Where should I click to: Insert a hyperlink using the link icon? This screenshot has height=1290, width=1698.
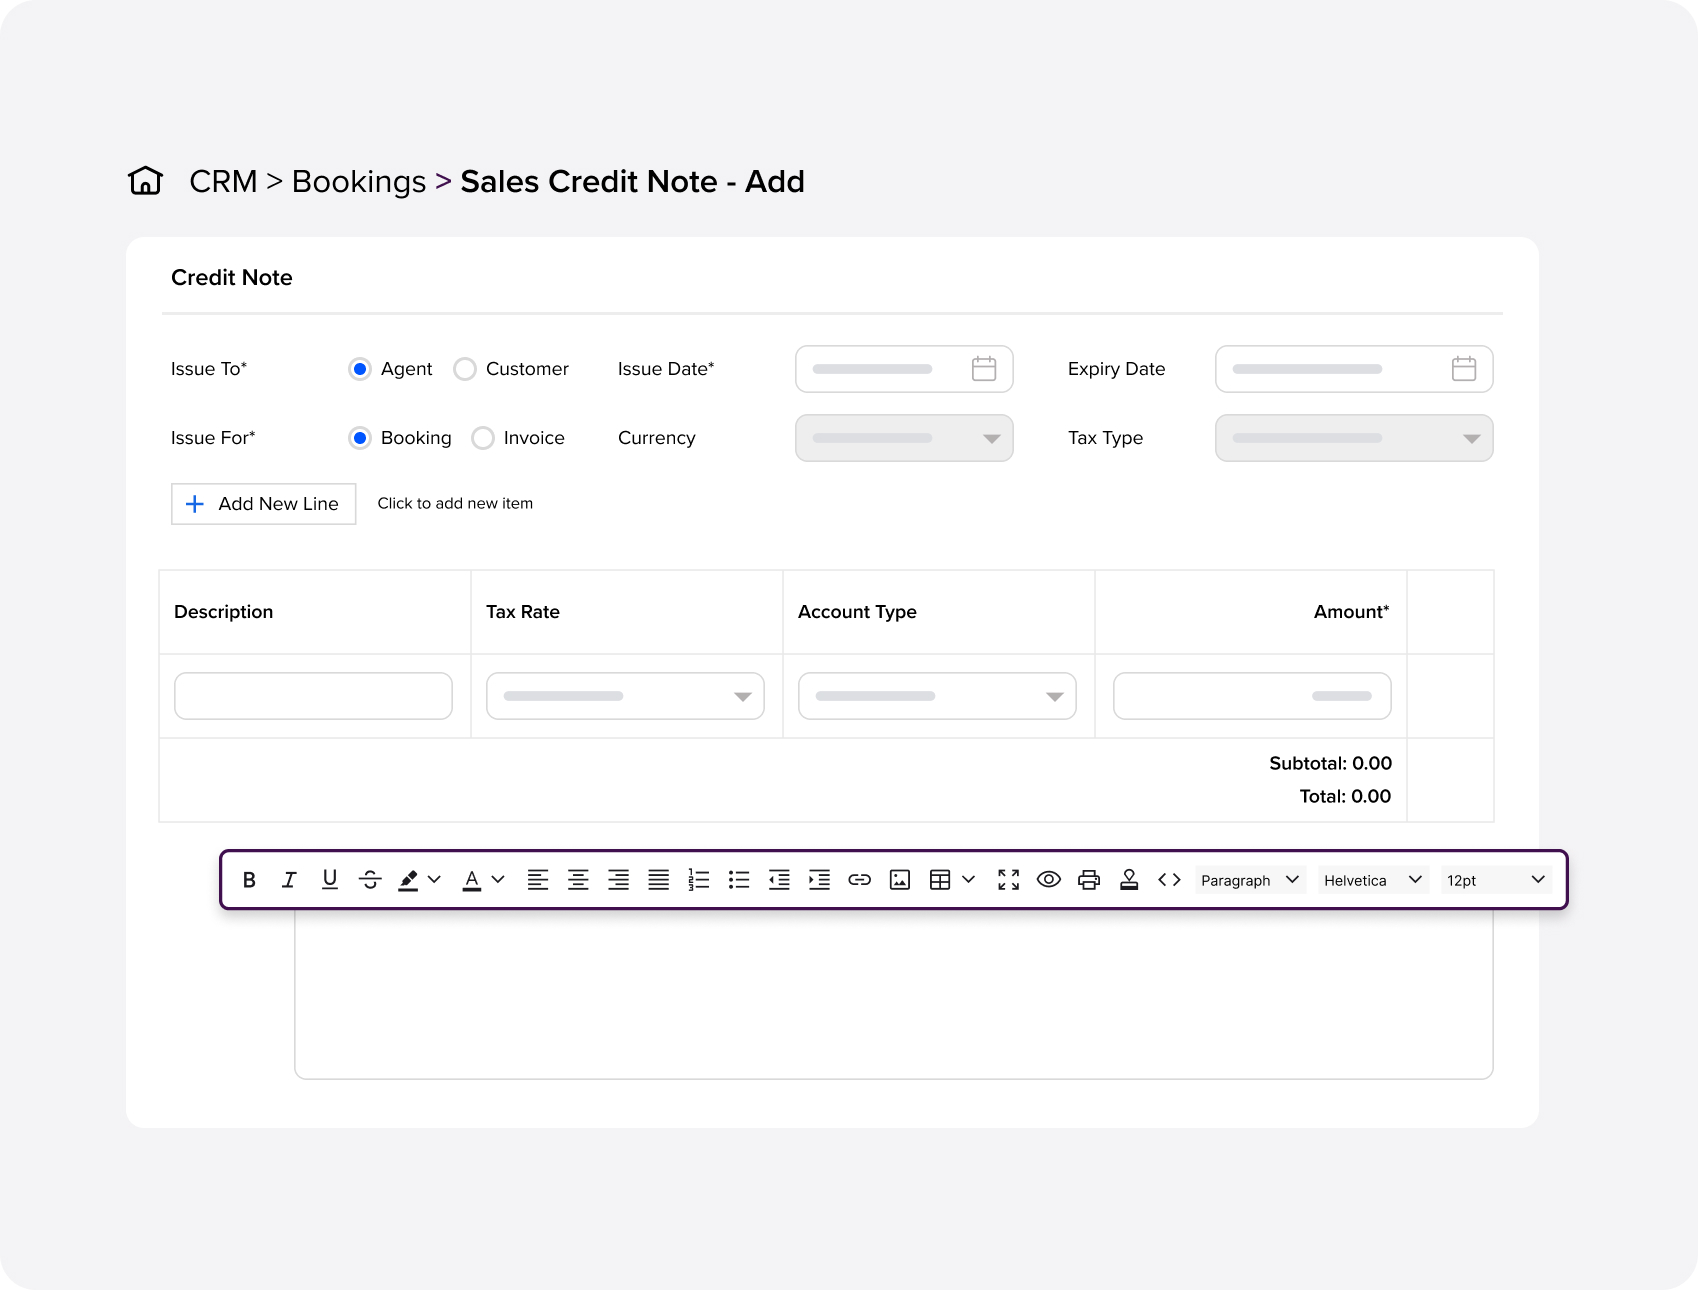pos(860,880)
